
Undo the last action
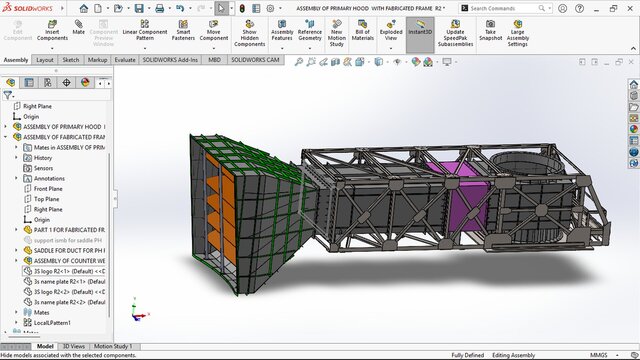(x=180, y=8)
